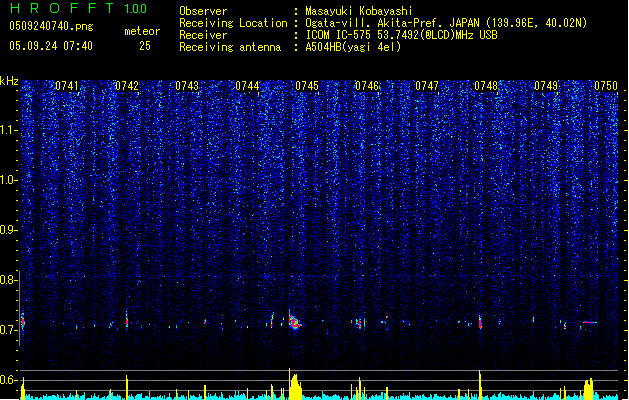
Task: Click the Ogata-vill. Akita-Pref. JAPAN location text
Action: (x=446, y=23)
